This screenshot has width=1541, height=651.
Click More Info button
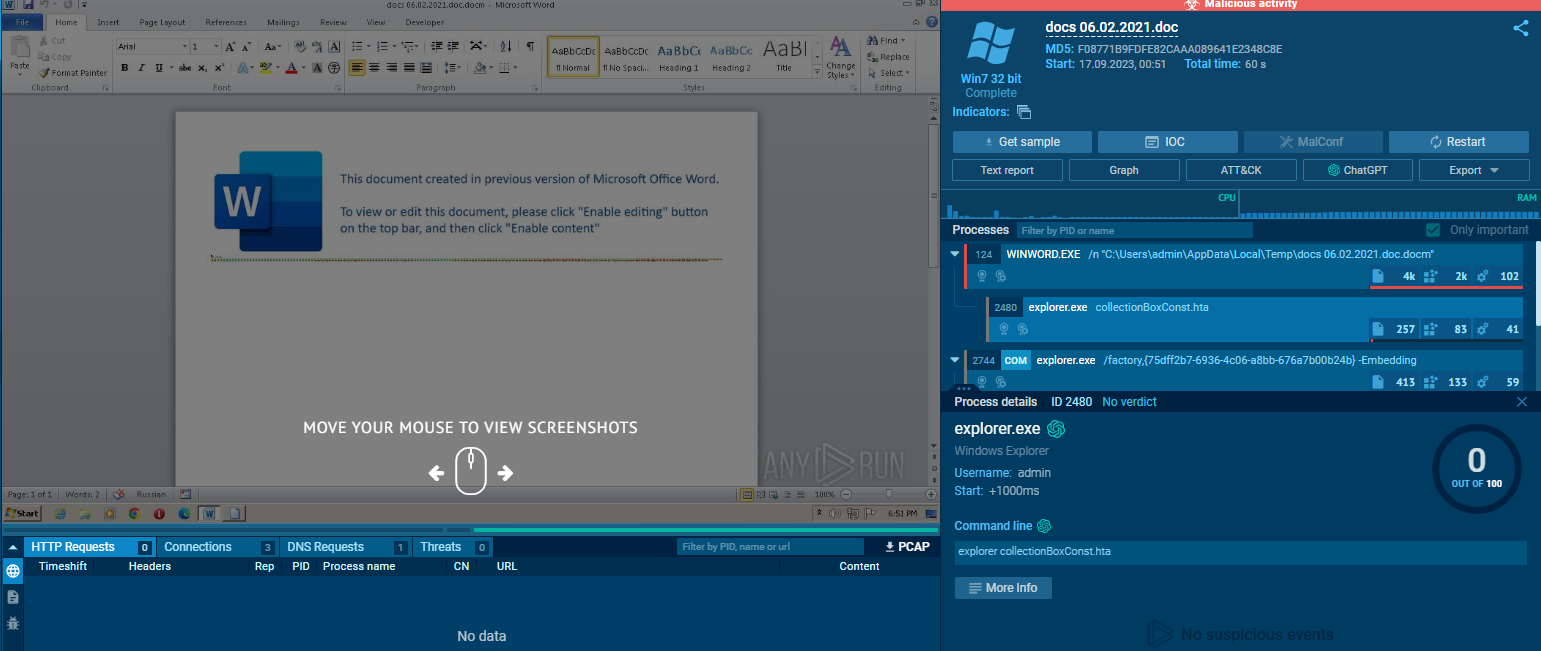point(1003,588)
